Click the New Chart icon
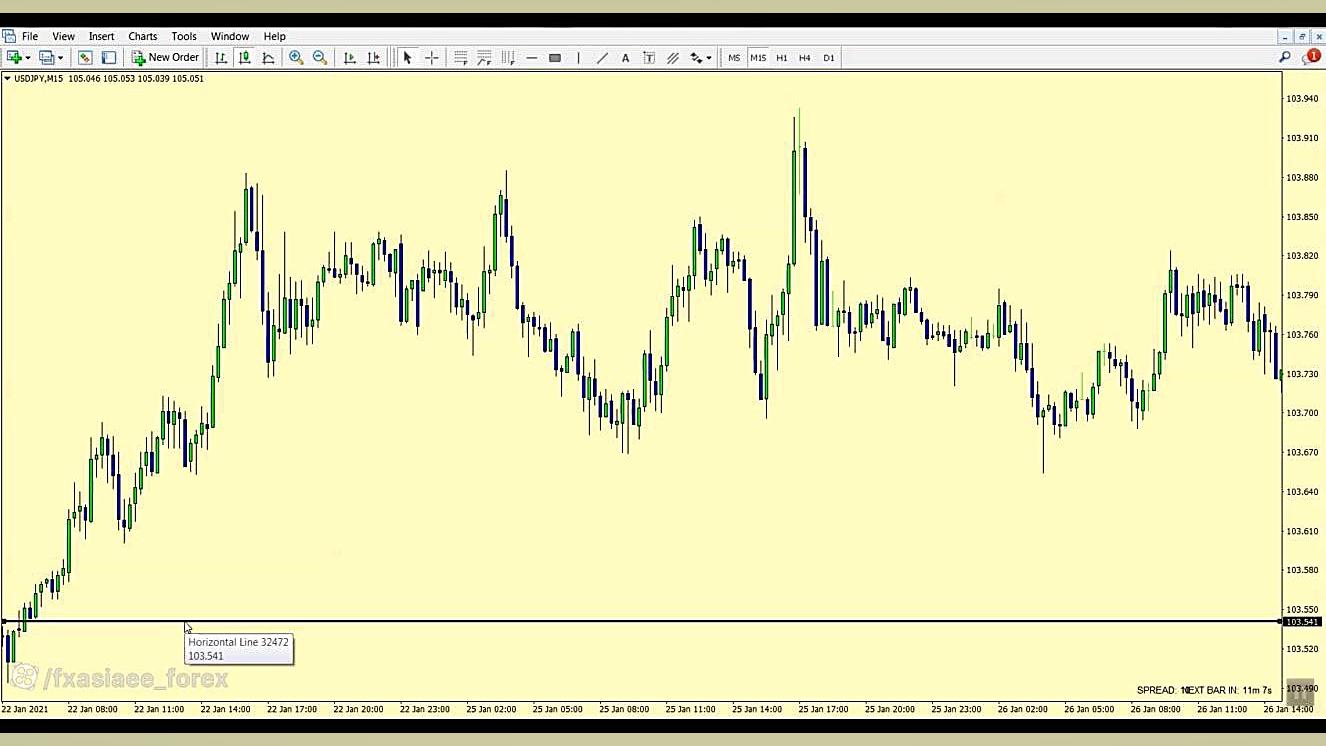Viewport: 1326px width, 746px height. pos(14,58)
